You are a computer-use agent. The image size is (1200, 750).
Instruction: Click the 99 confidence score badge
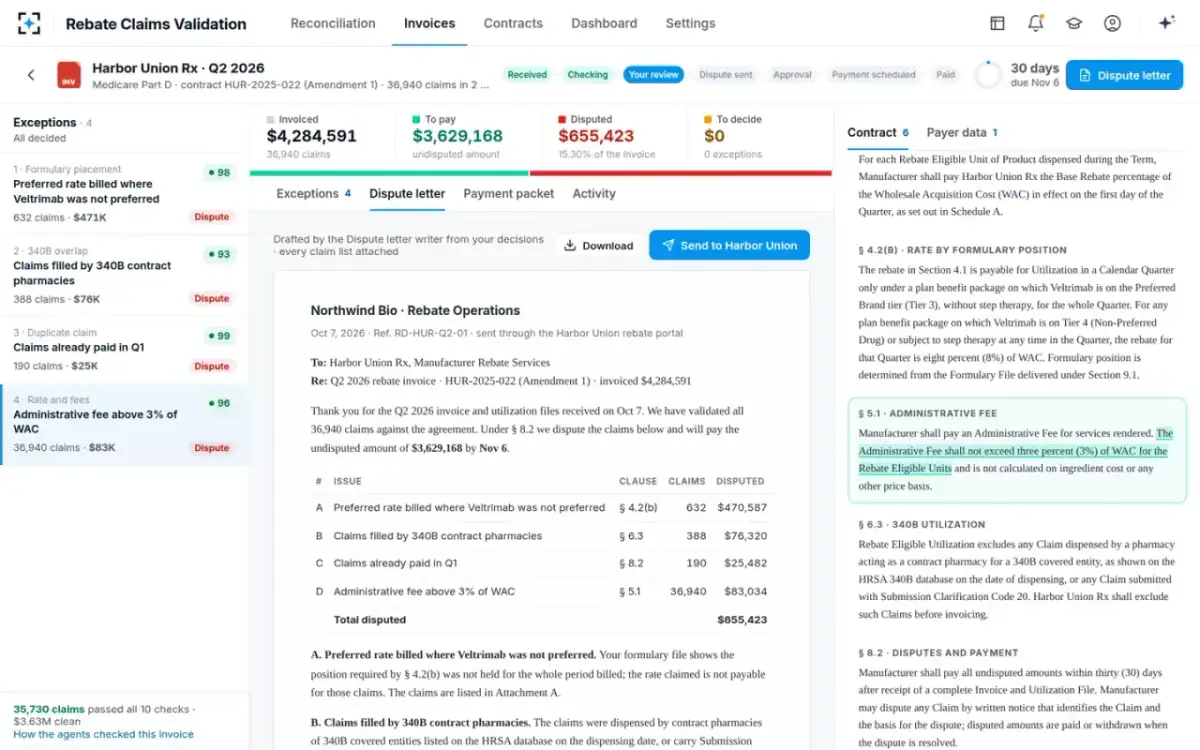point(219,336)
